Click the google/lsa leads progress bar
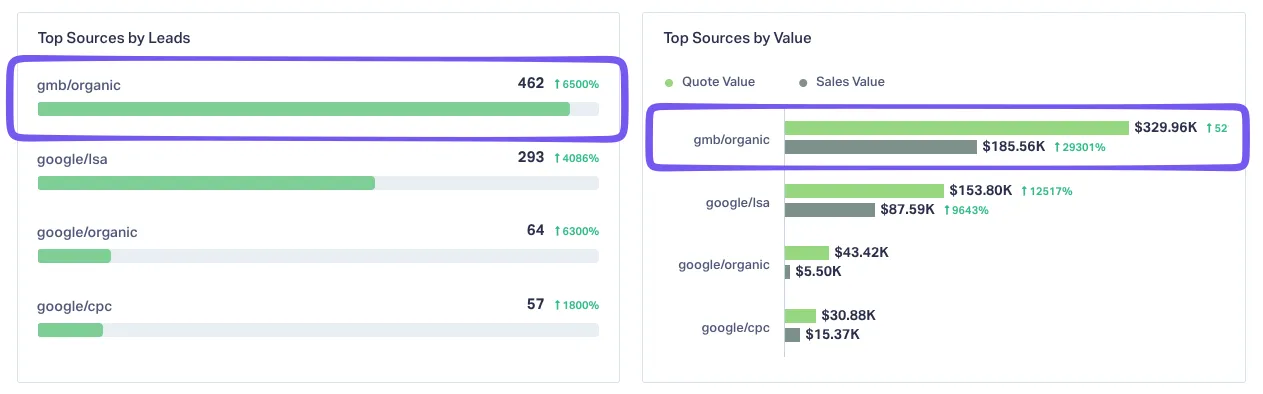Viewport: 1263px width, 394px height. (x=318, y=183)
